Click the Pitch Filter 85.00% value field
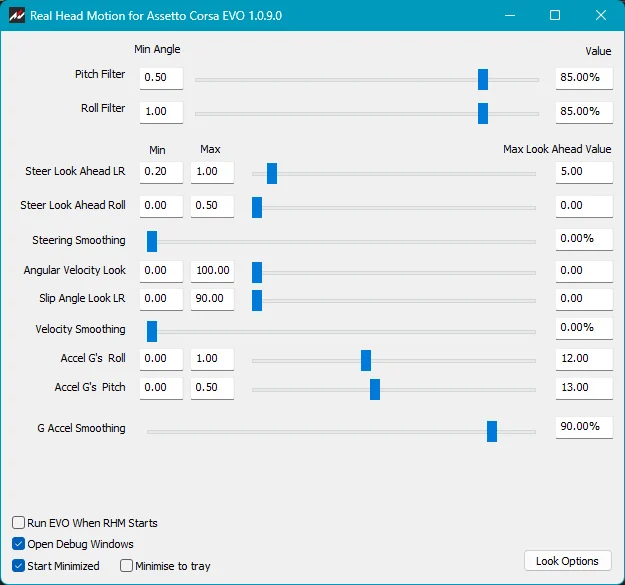The width and height of the screenshot is (625, 585). tap(584, 78)
